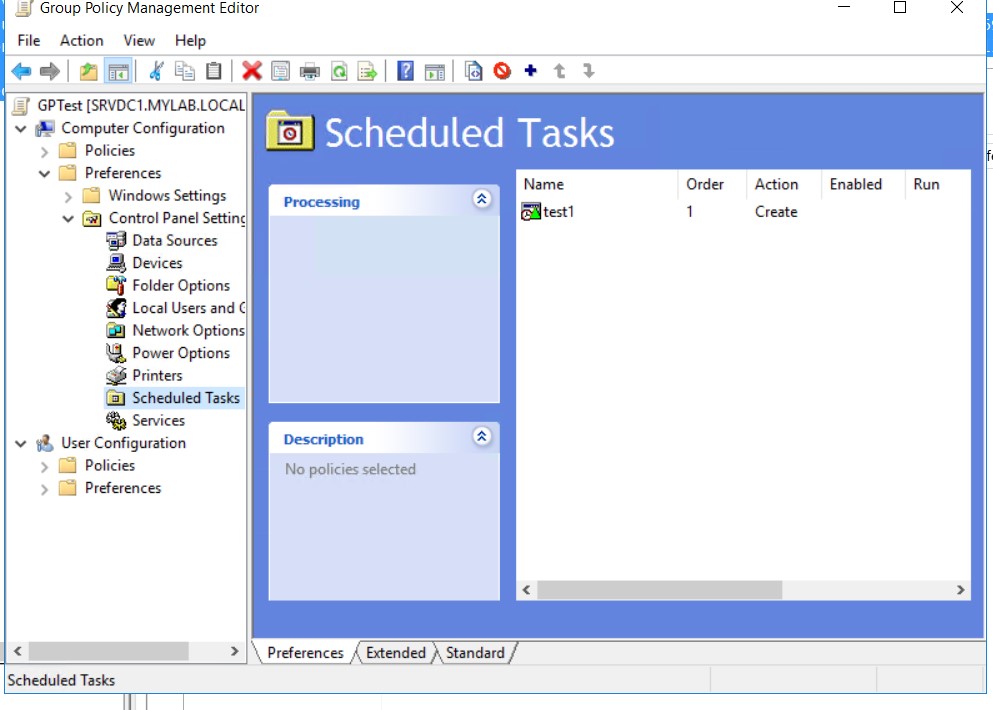Click the Forward arrow toolbar icon

pyautogui.click(x=50, y=71)
